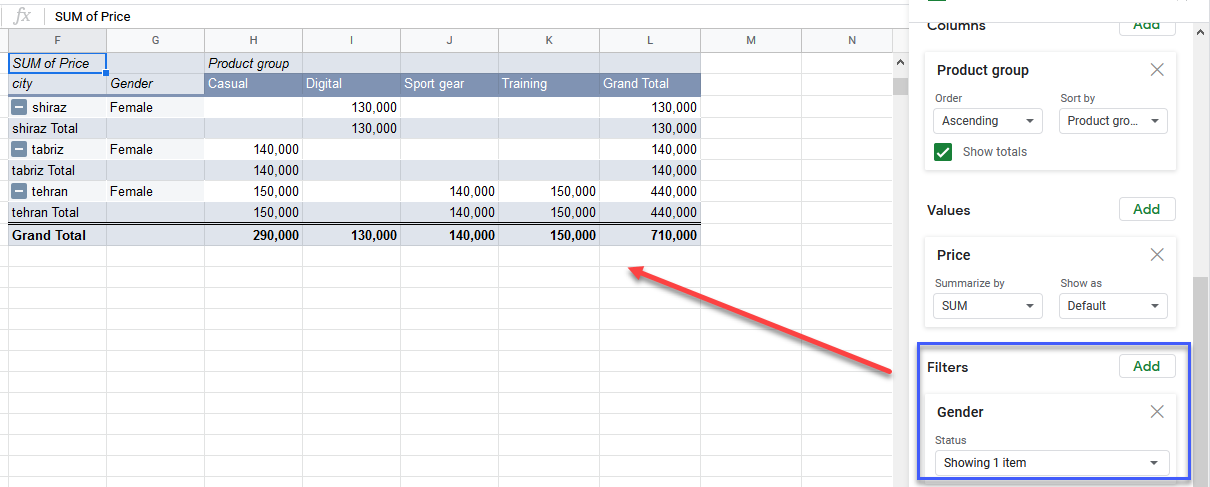Remove the Gender filter

[x=1157, y=412]
